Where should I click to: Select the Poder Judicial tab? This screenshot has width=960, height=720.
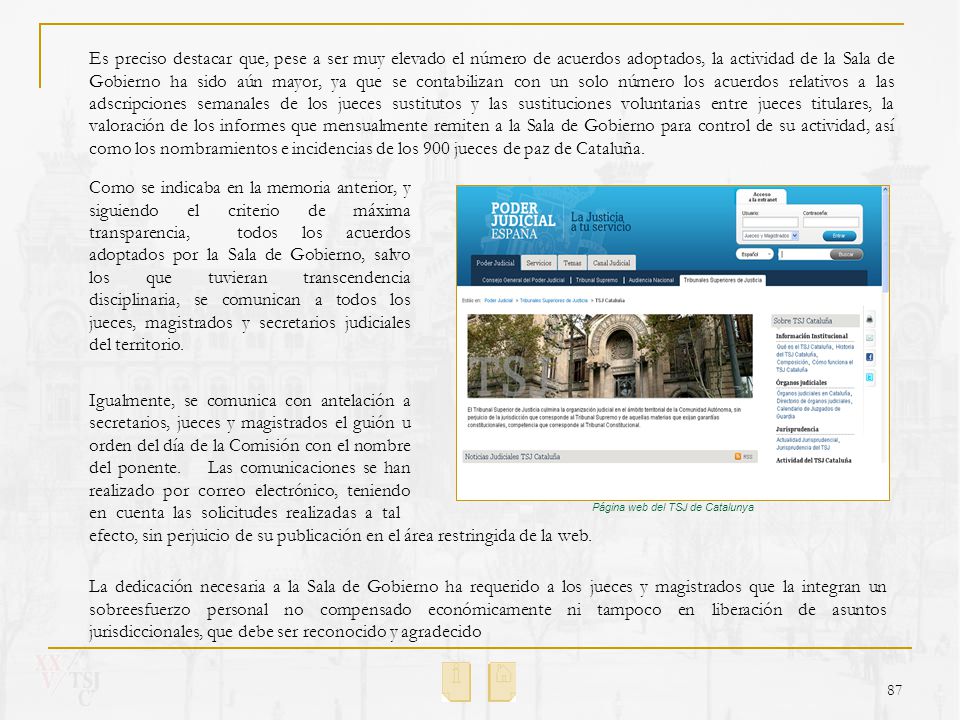495,263
